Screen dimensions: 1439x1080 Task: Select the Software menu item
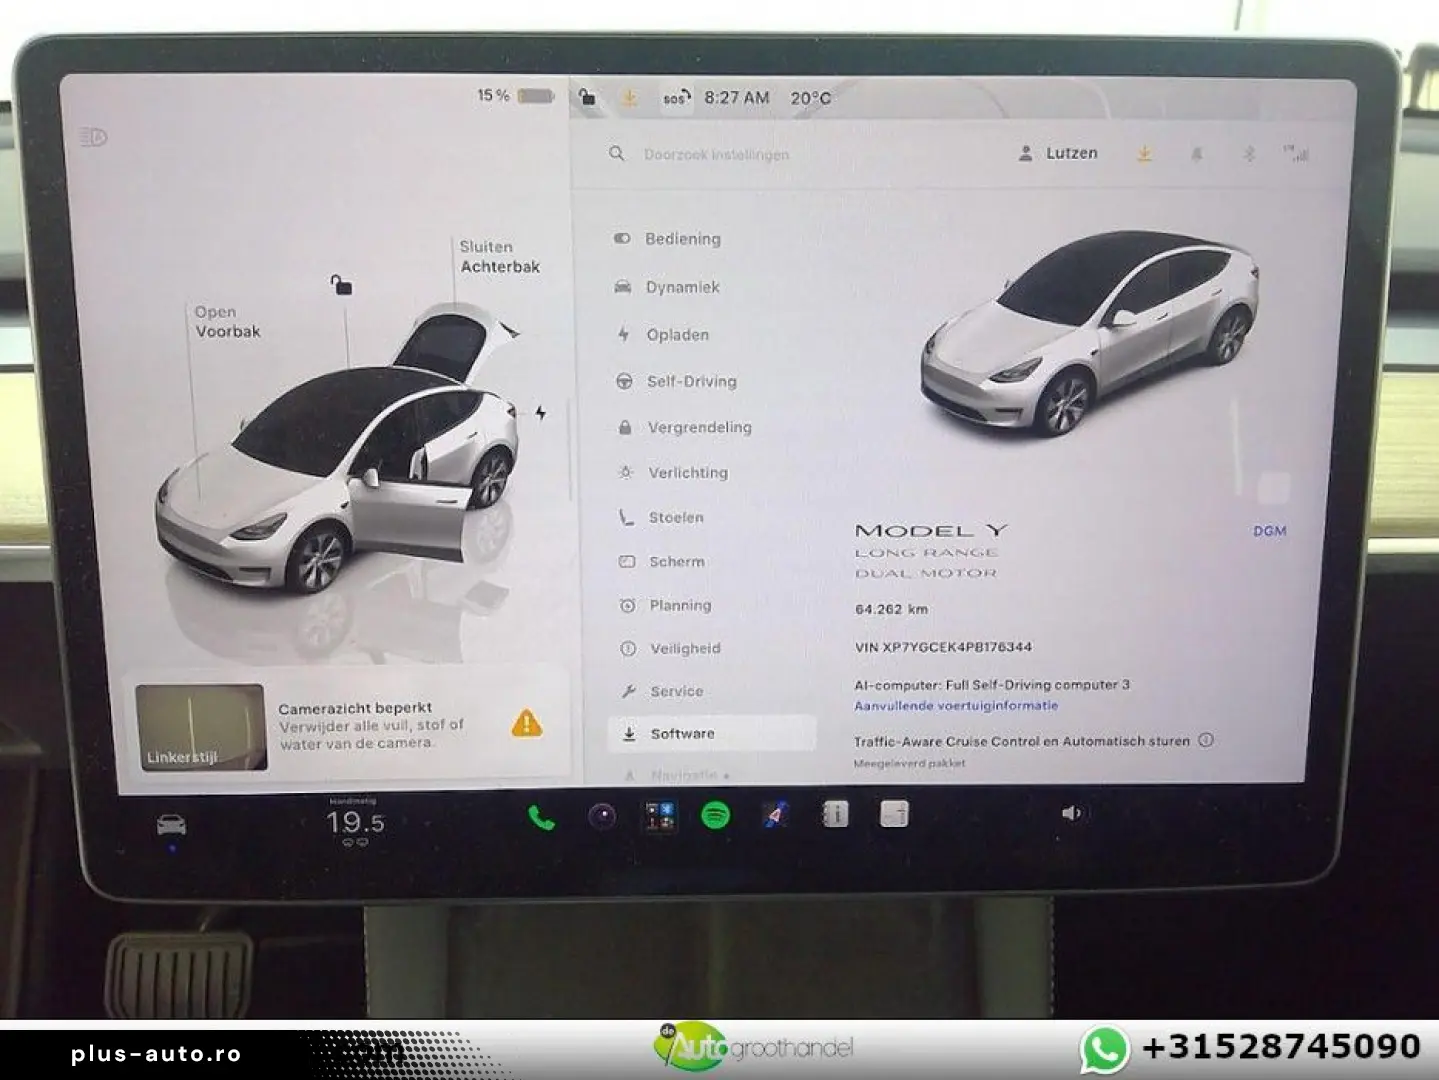coord(712,733)
